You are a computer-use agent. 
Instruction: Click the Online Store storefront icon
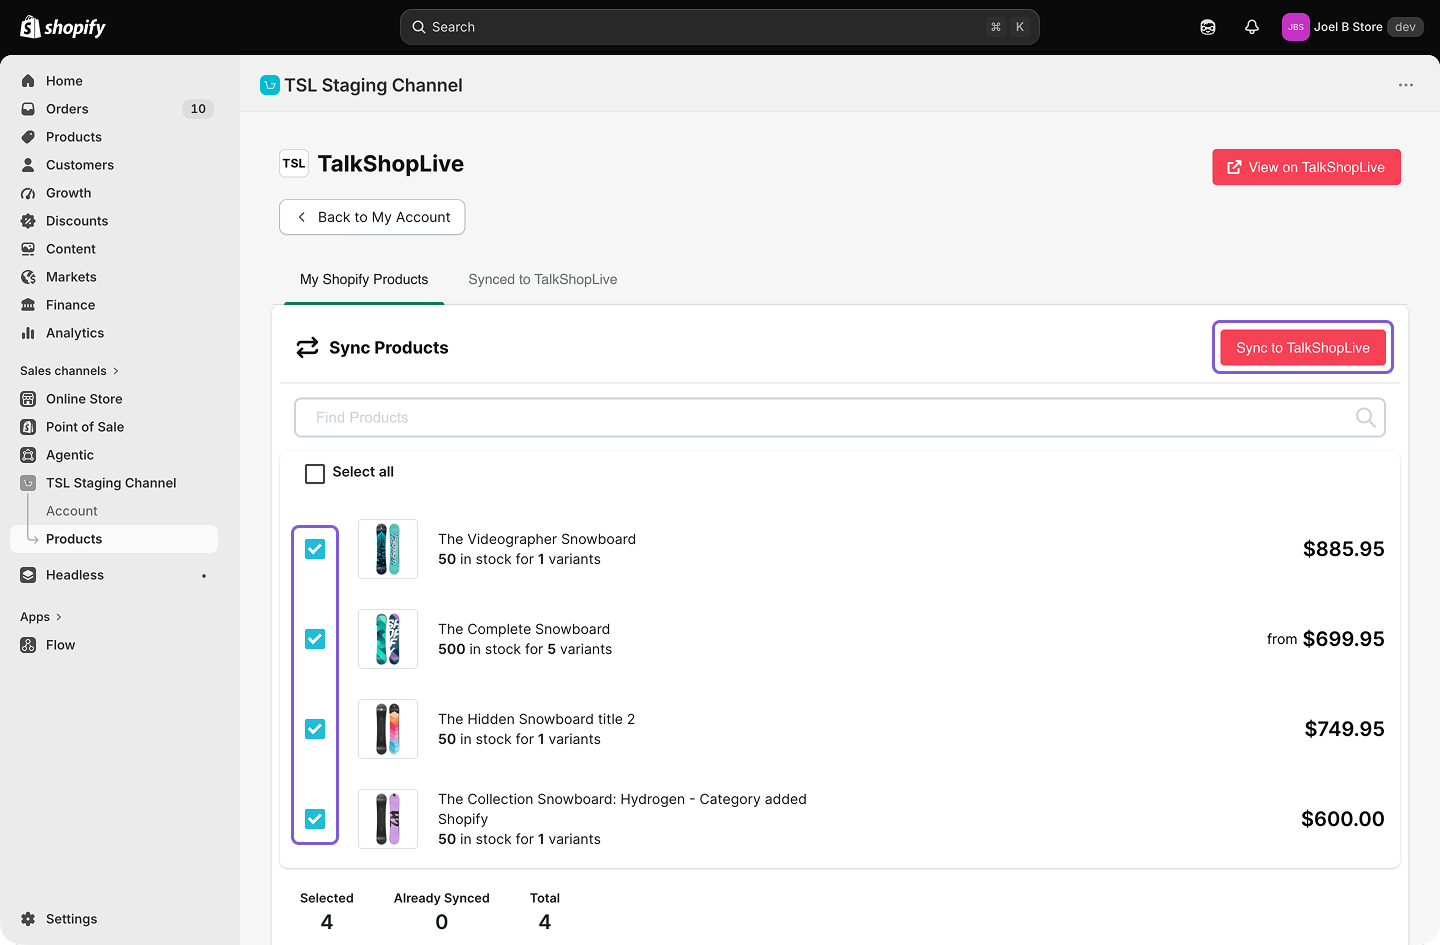(28, 399)
